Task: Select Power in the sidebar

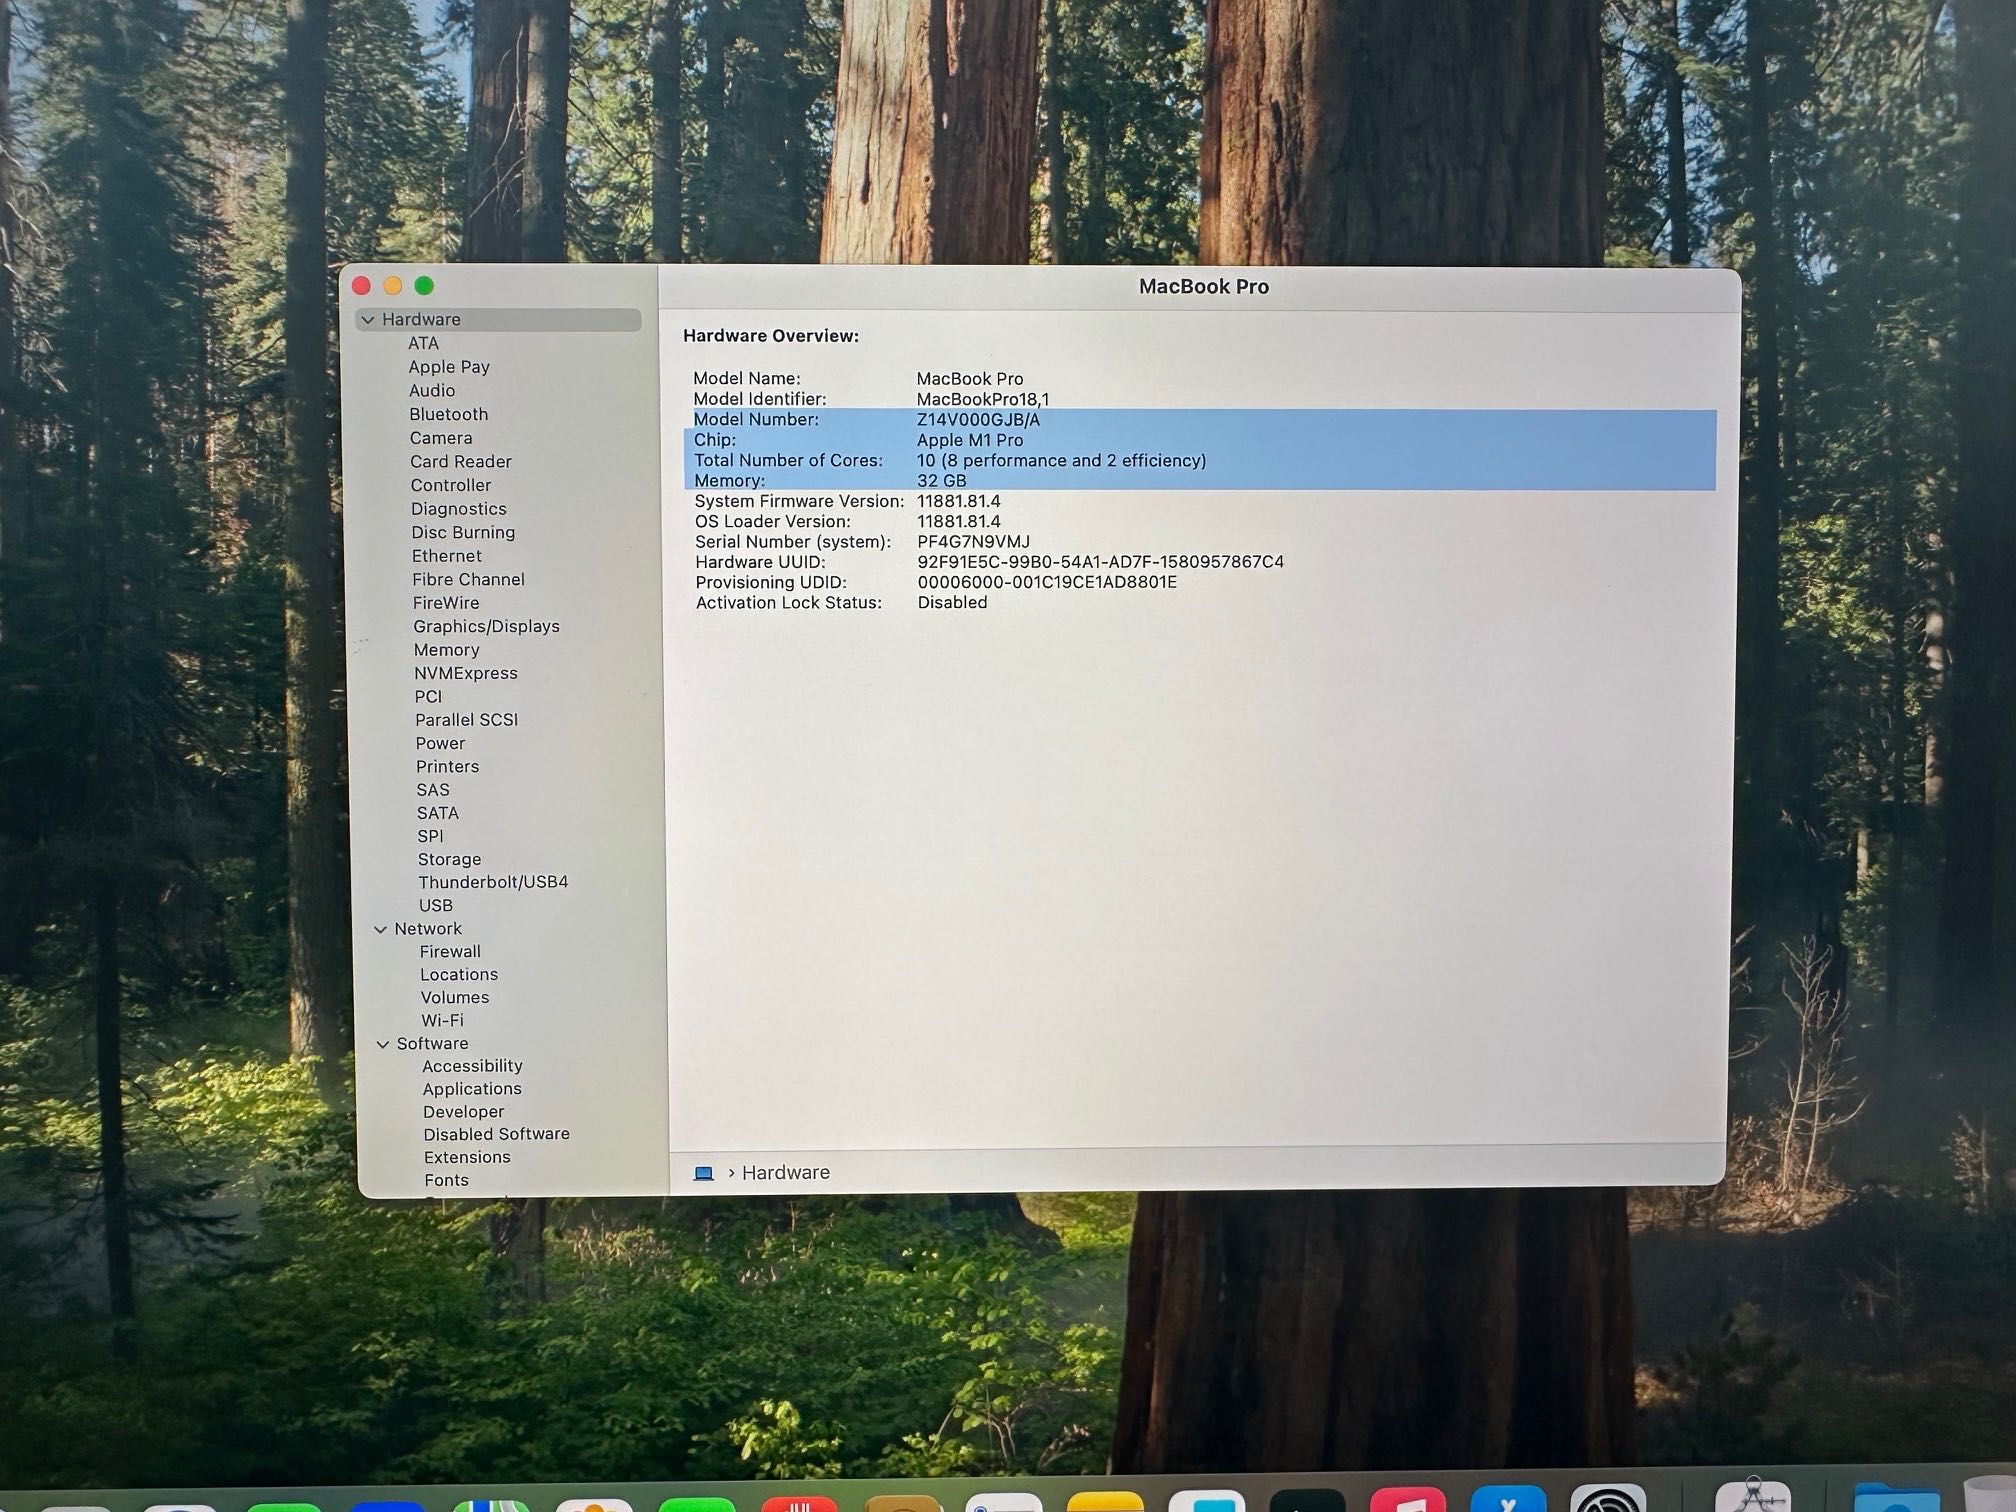Action: point(441,744)
